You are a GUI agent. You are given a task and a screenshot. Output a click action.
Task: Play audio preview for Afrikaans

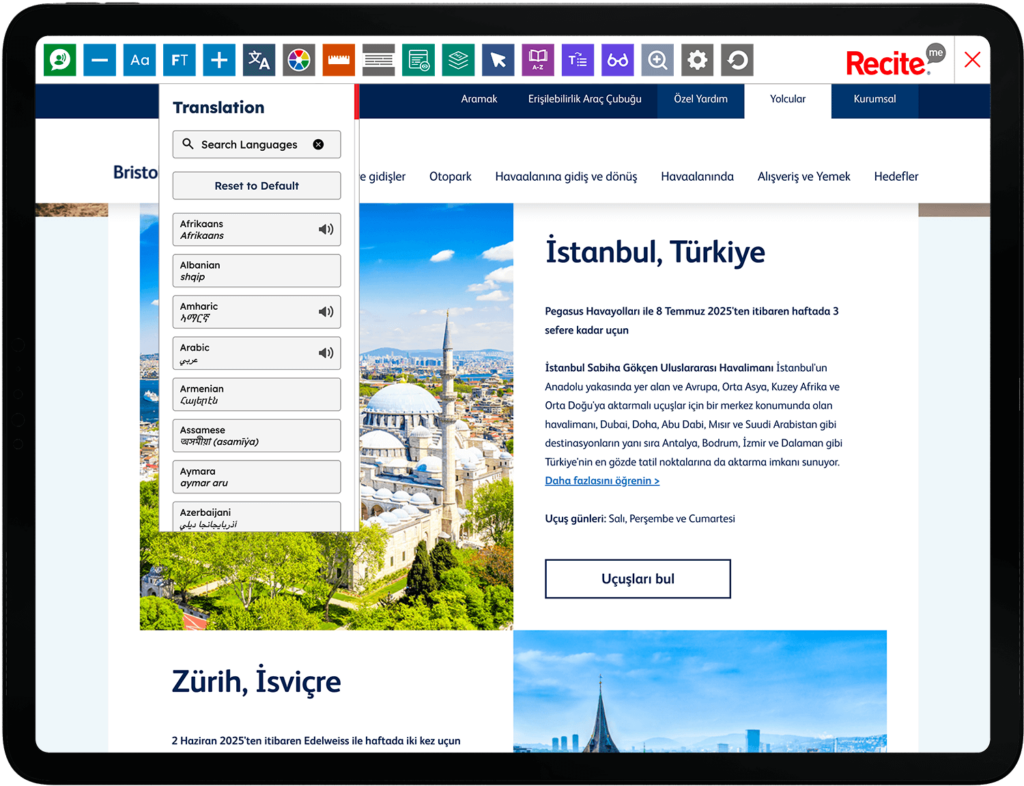(x=326, y=229)
